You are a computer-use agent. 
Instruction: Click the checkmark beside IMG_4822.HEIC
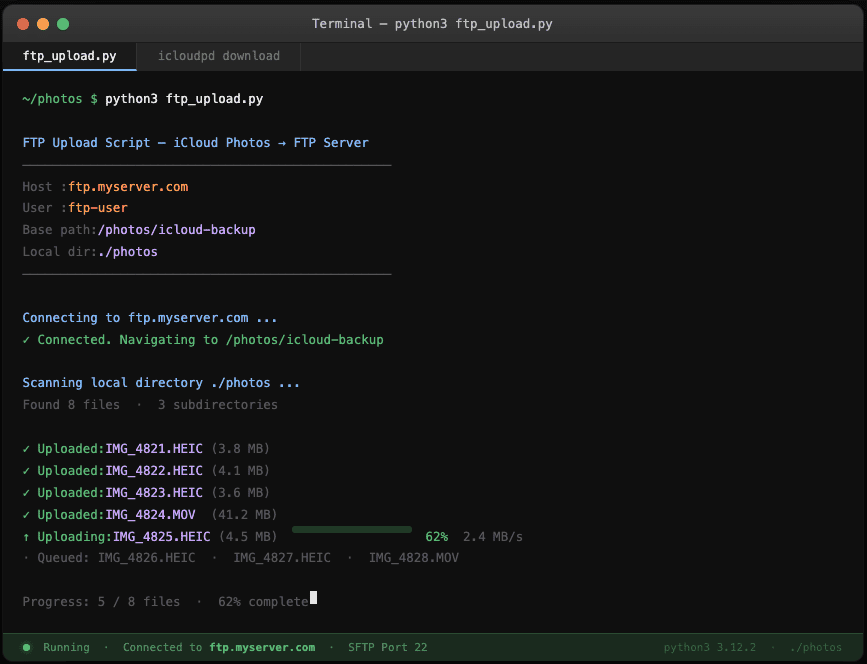pyautogui.click(x=27, y=470)
